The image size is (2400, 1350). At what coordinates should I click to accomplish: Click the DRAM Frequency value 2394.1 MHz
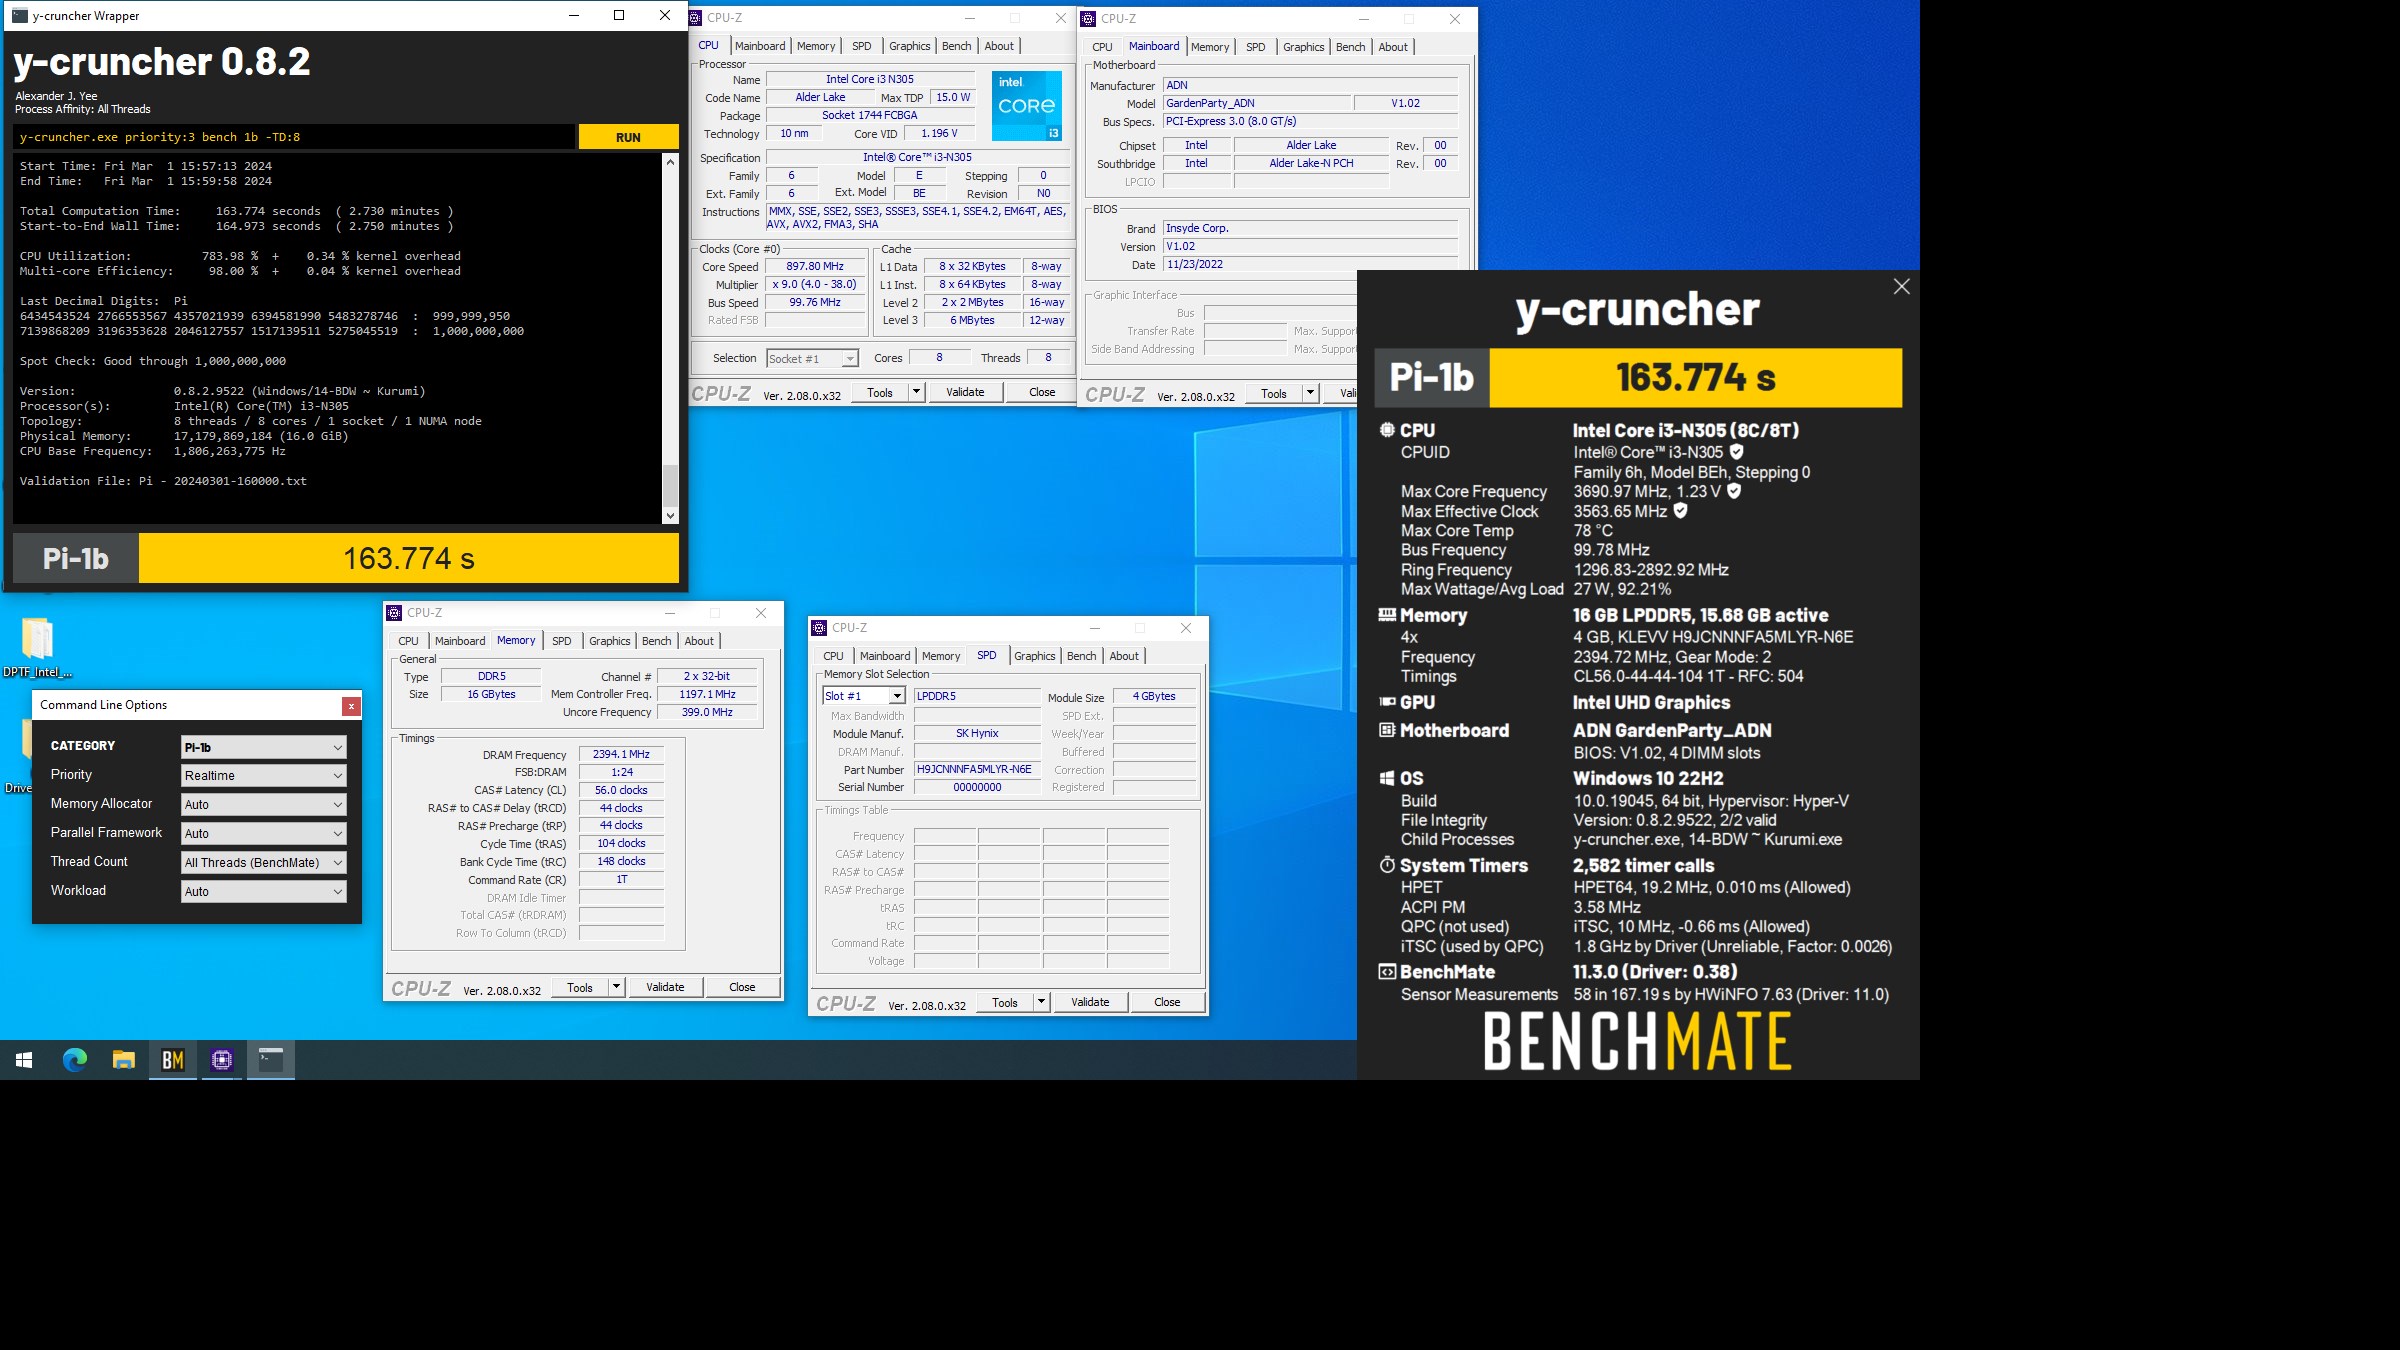click(x=621, y=754)
